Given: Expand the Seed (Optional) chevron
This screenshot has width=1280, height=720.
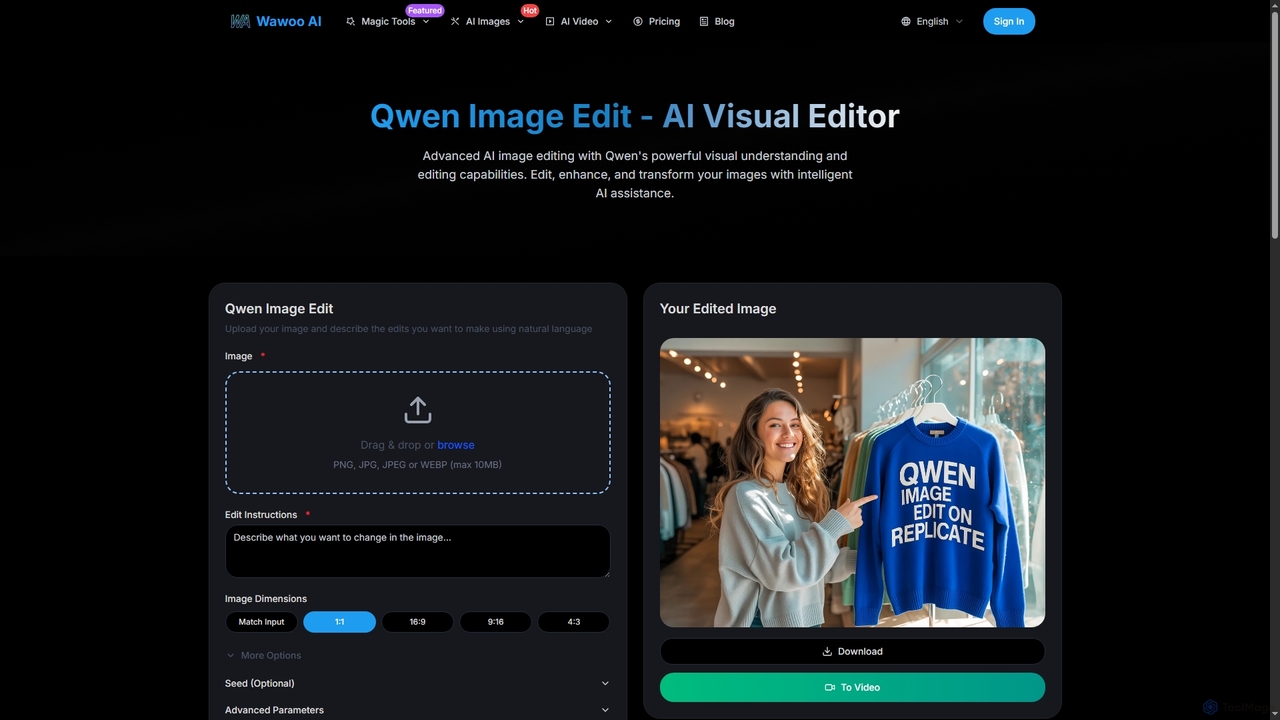Looking at the screenshot, I should click(x=605, y=683).
